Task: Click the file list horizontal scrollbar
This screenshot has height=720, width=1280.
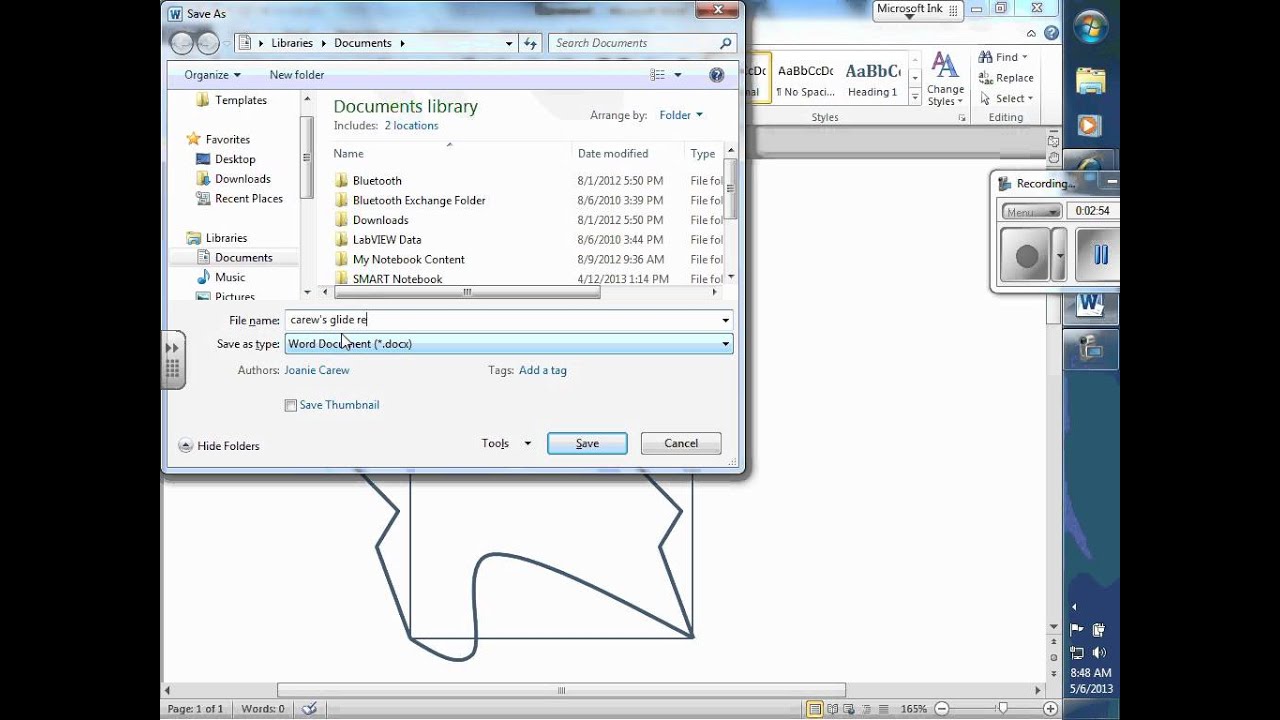Action: pos(466,293)
